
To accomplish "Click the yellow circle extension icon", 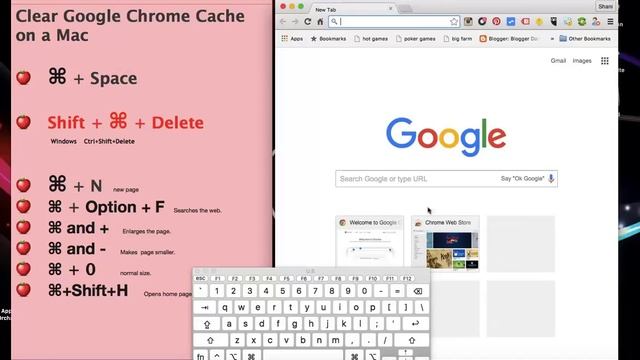I will coord(539,22).
